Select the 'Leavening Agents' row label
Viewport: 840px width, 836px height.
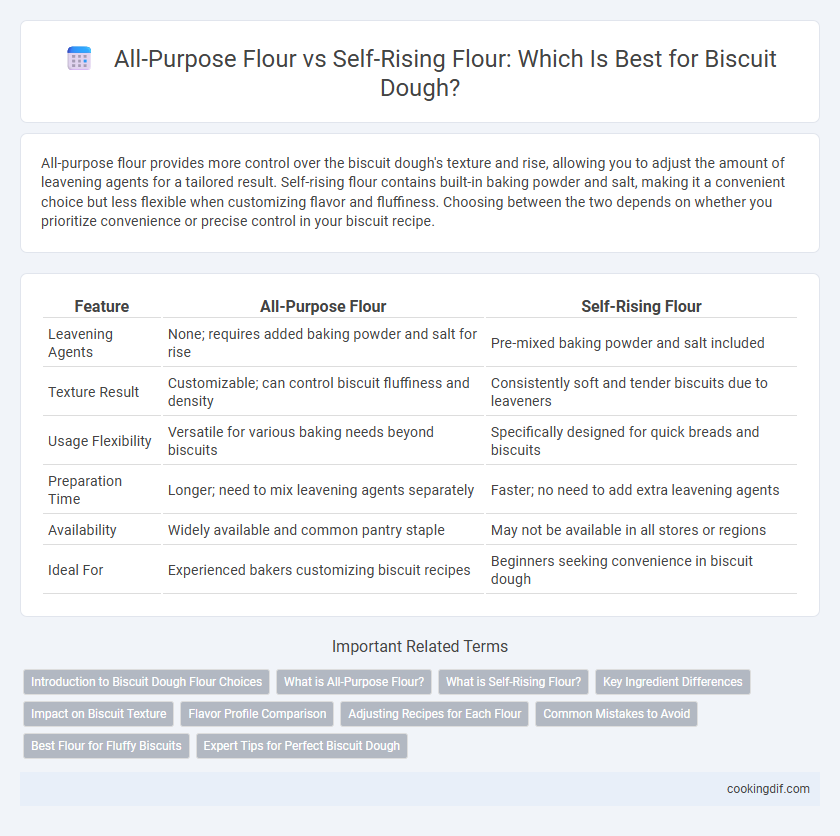[x=80, y=343]
